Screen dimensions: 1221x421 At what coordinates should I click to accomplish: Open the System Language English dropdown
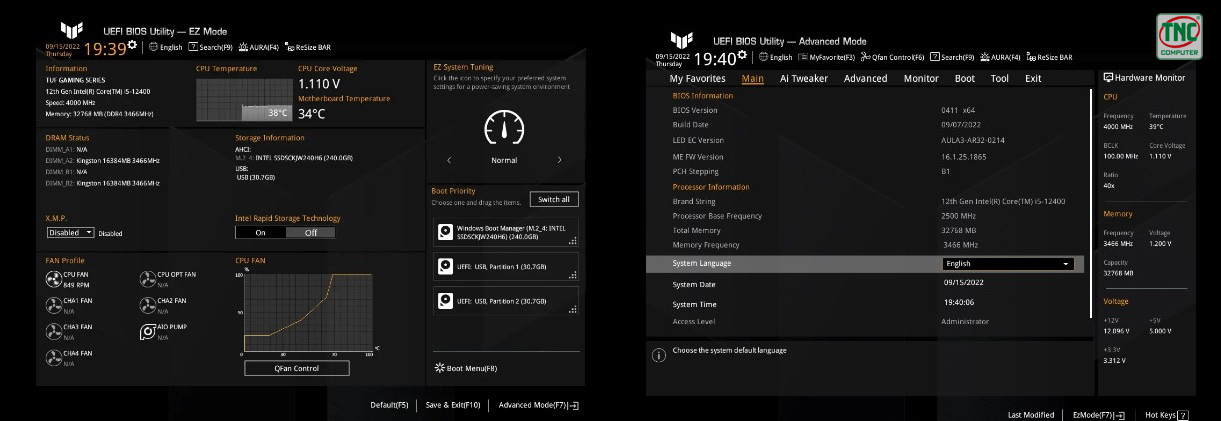tap(1008, 264)
